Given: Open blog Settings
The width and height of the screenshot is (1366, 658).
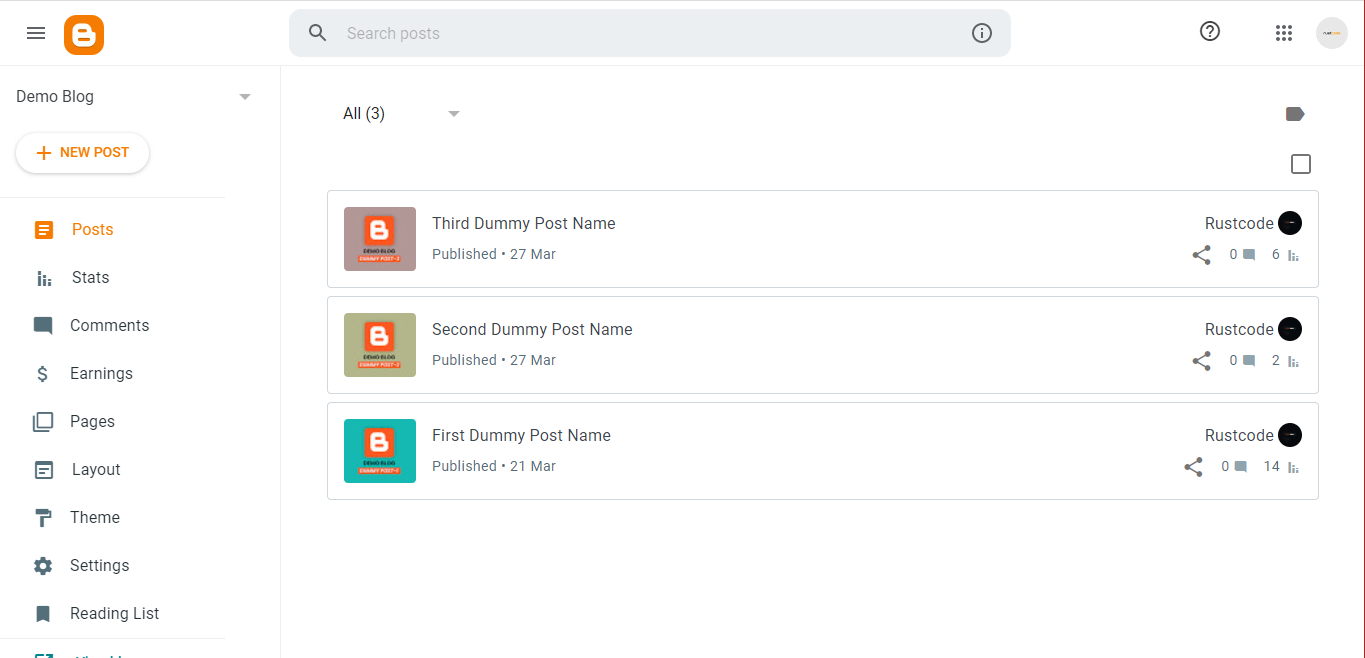Looking at the screenshot, I should pyautogui.click(x=100, y=565).
